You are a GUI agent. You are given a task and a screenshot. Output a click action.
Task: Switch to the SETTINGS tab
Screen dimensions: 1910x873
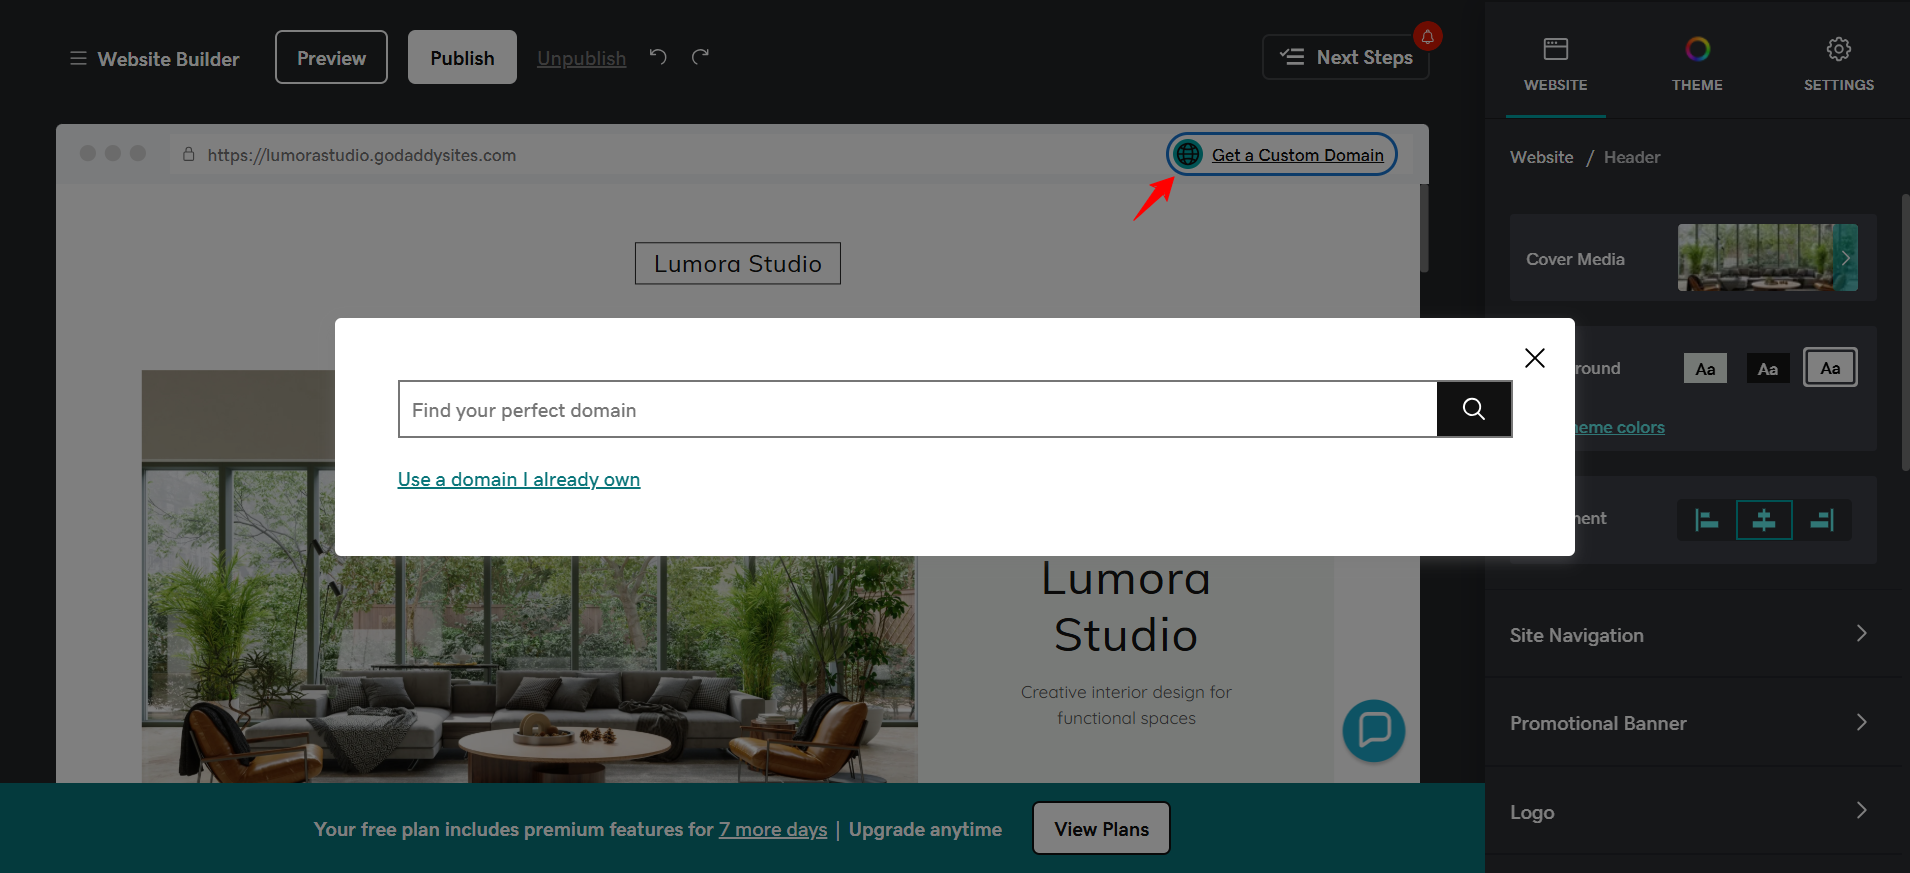click(1839, 64)
